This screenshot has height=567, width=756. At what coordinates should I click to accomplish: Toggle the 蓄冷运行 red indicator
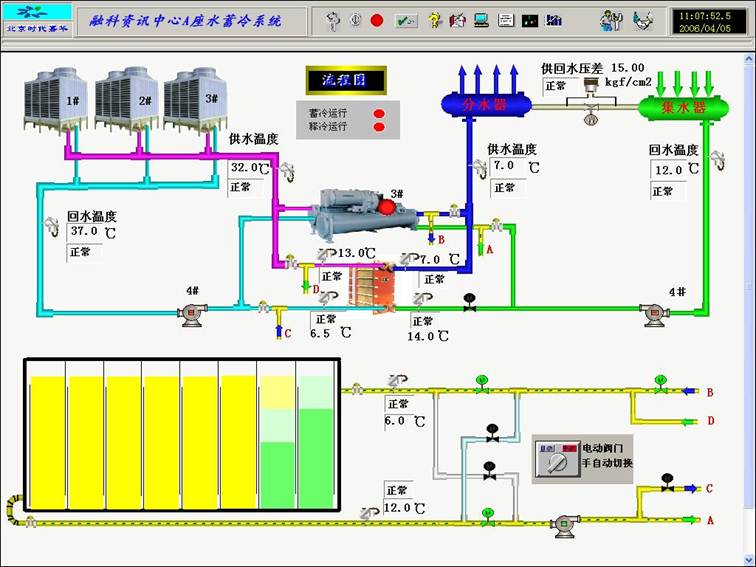click(x=379, y=111)
